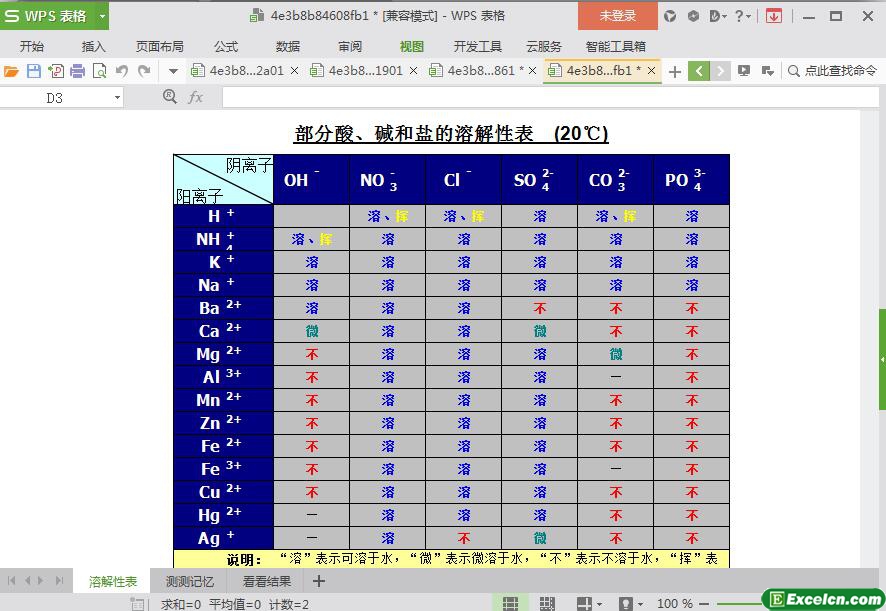Select the 看看结果 sheet tab

[x=267, y=581]
